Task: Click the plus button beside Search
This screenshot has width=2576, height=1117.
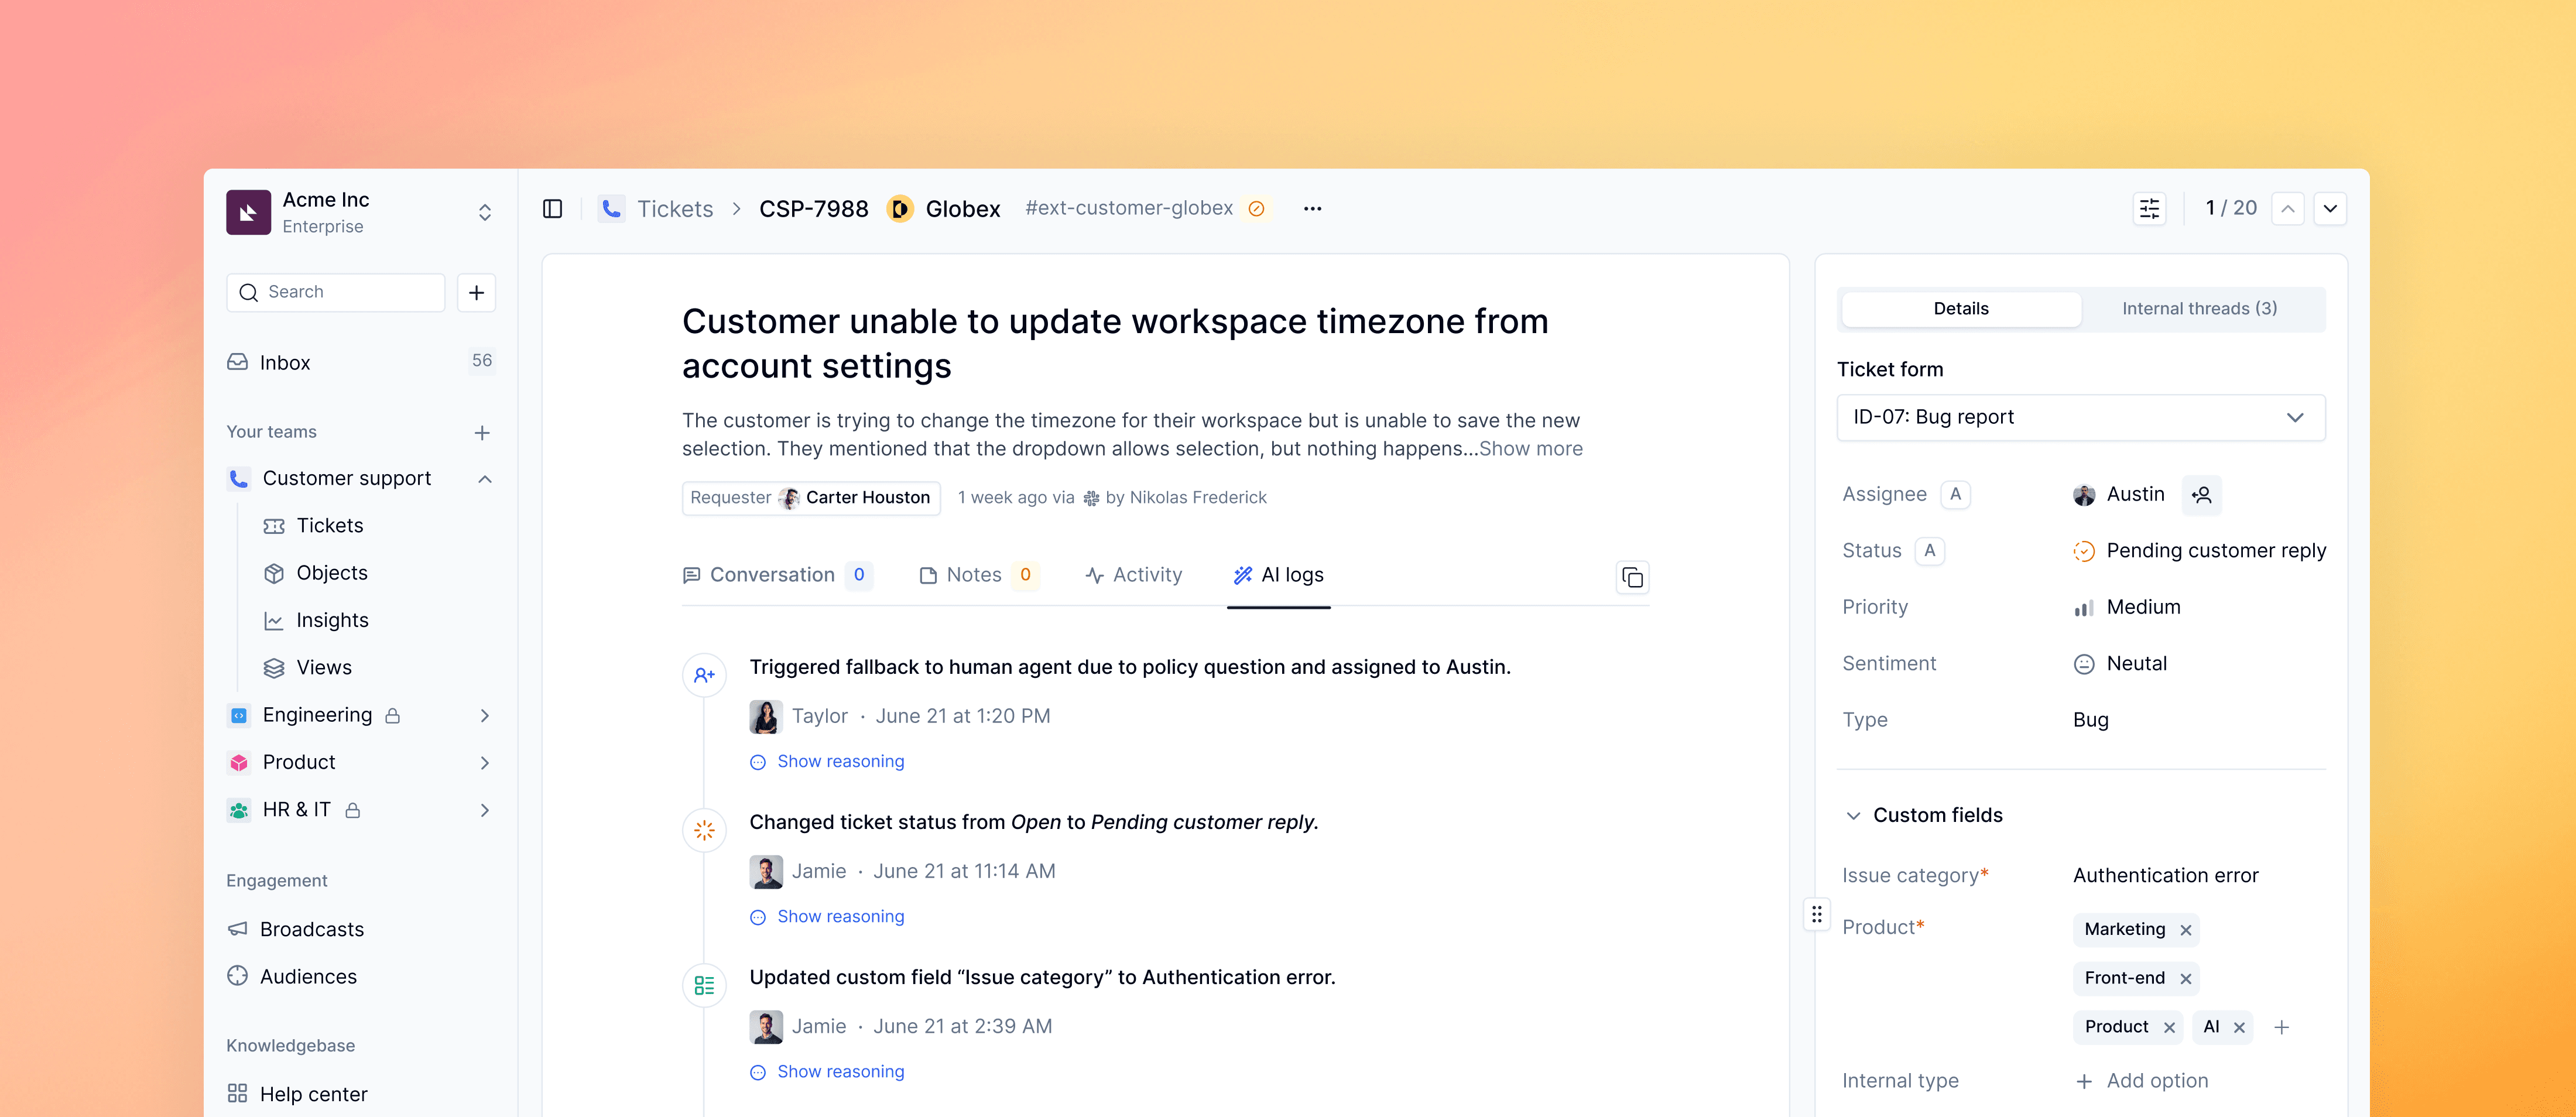Action: coord(476,292)
